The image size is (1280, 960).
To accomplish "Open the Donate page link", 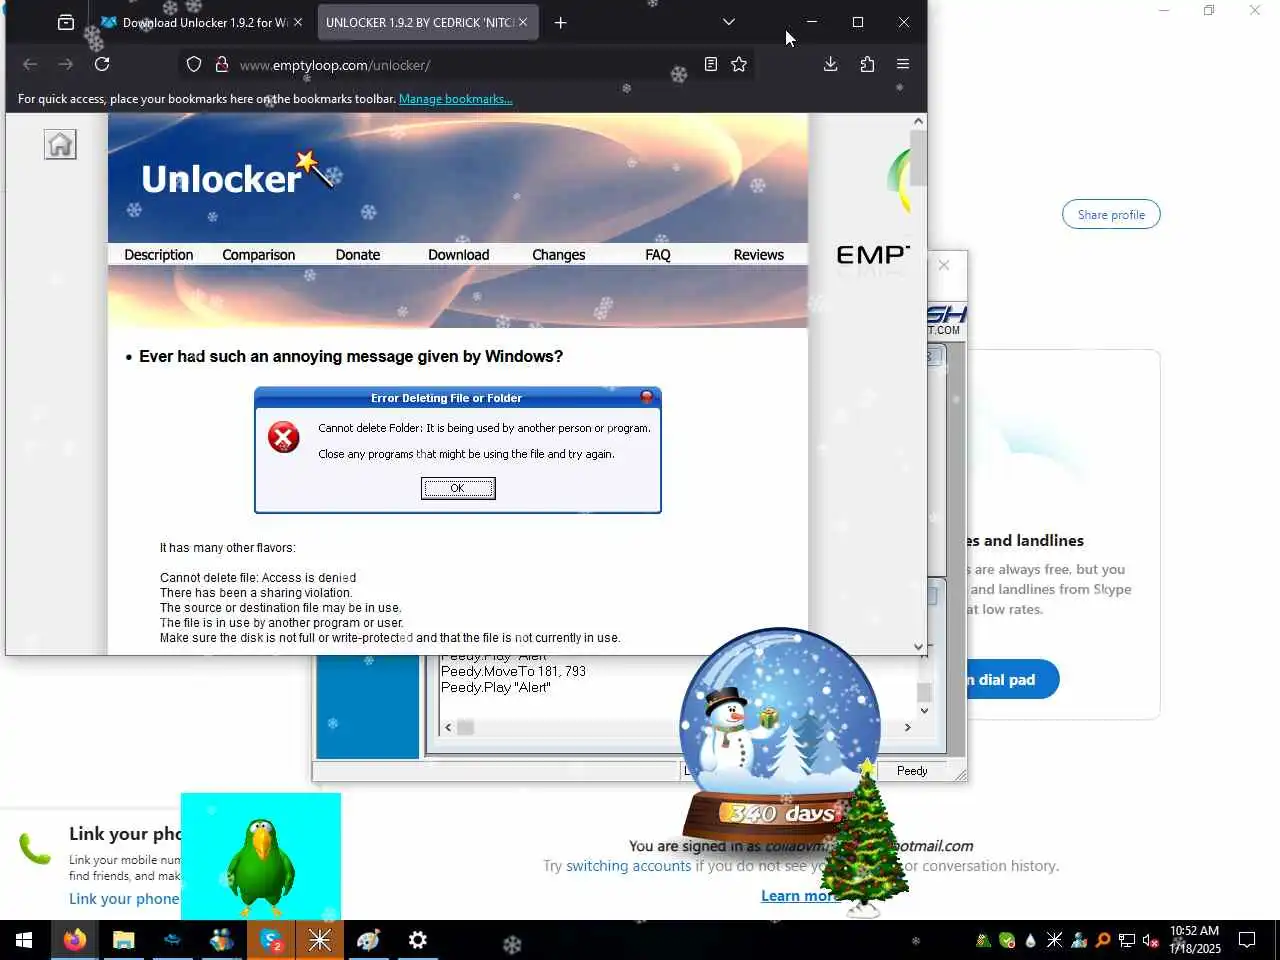I will point(358,255).
